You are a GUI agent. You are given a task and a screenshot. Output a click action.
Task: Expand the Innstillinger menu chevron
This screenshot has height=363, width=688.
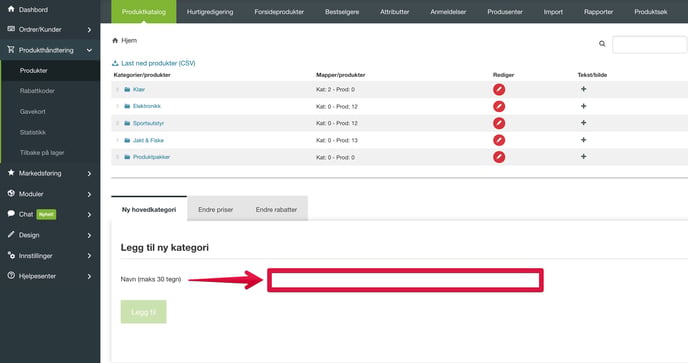(x=89, y=256)
